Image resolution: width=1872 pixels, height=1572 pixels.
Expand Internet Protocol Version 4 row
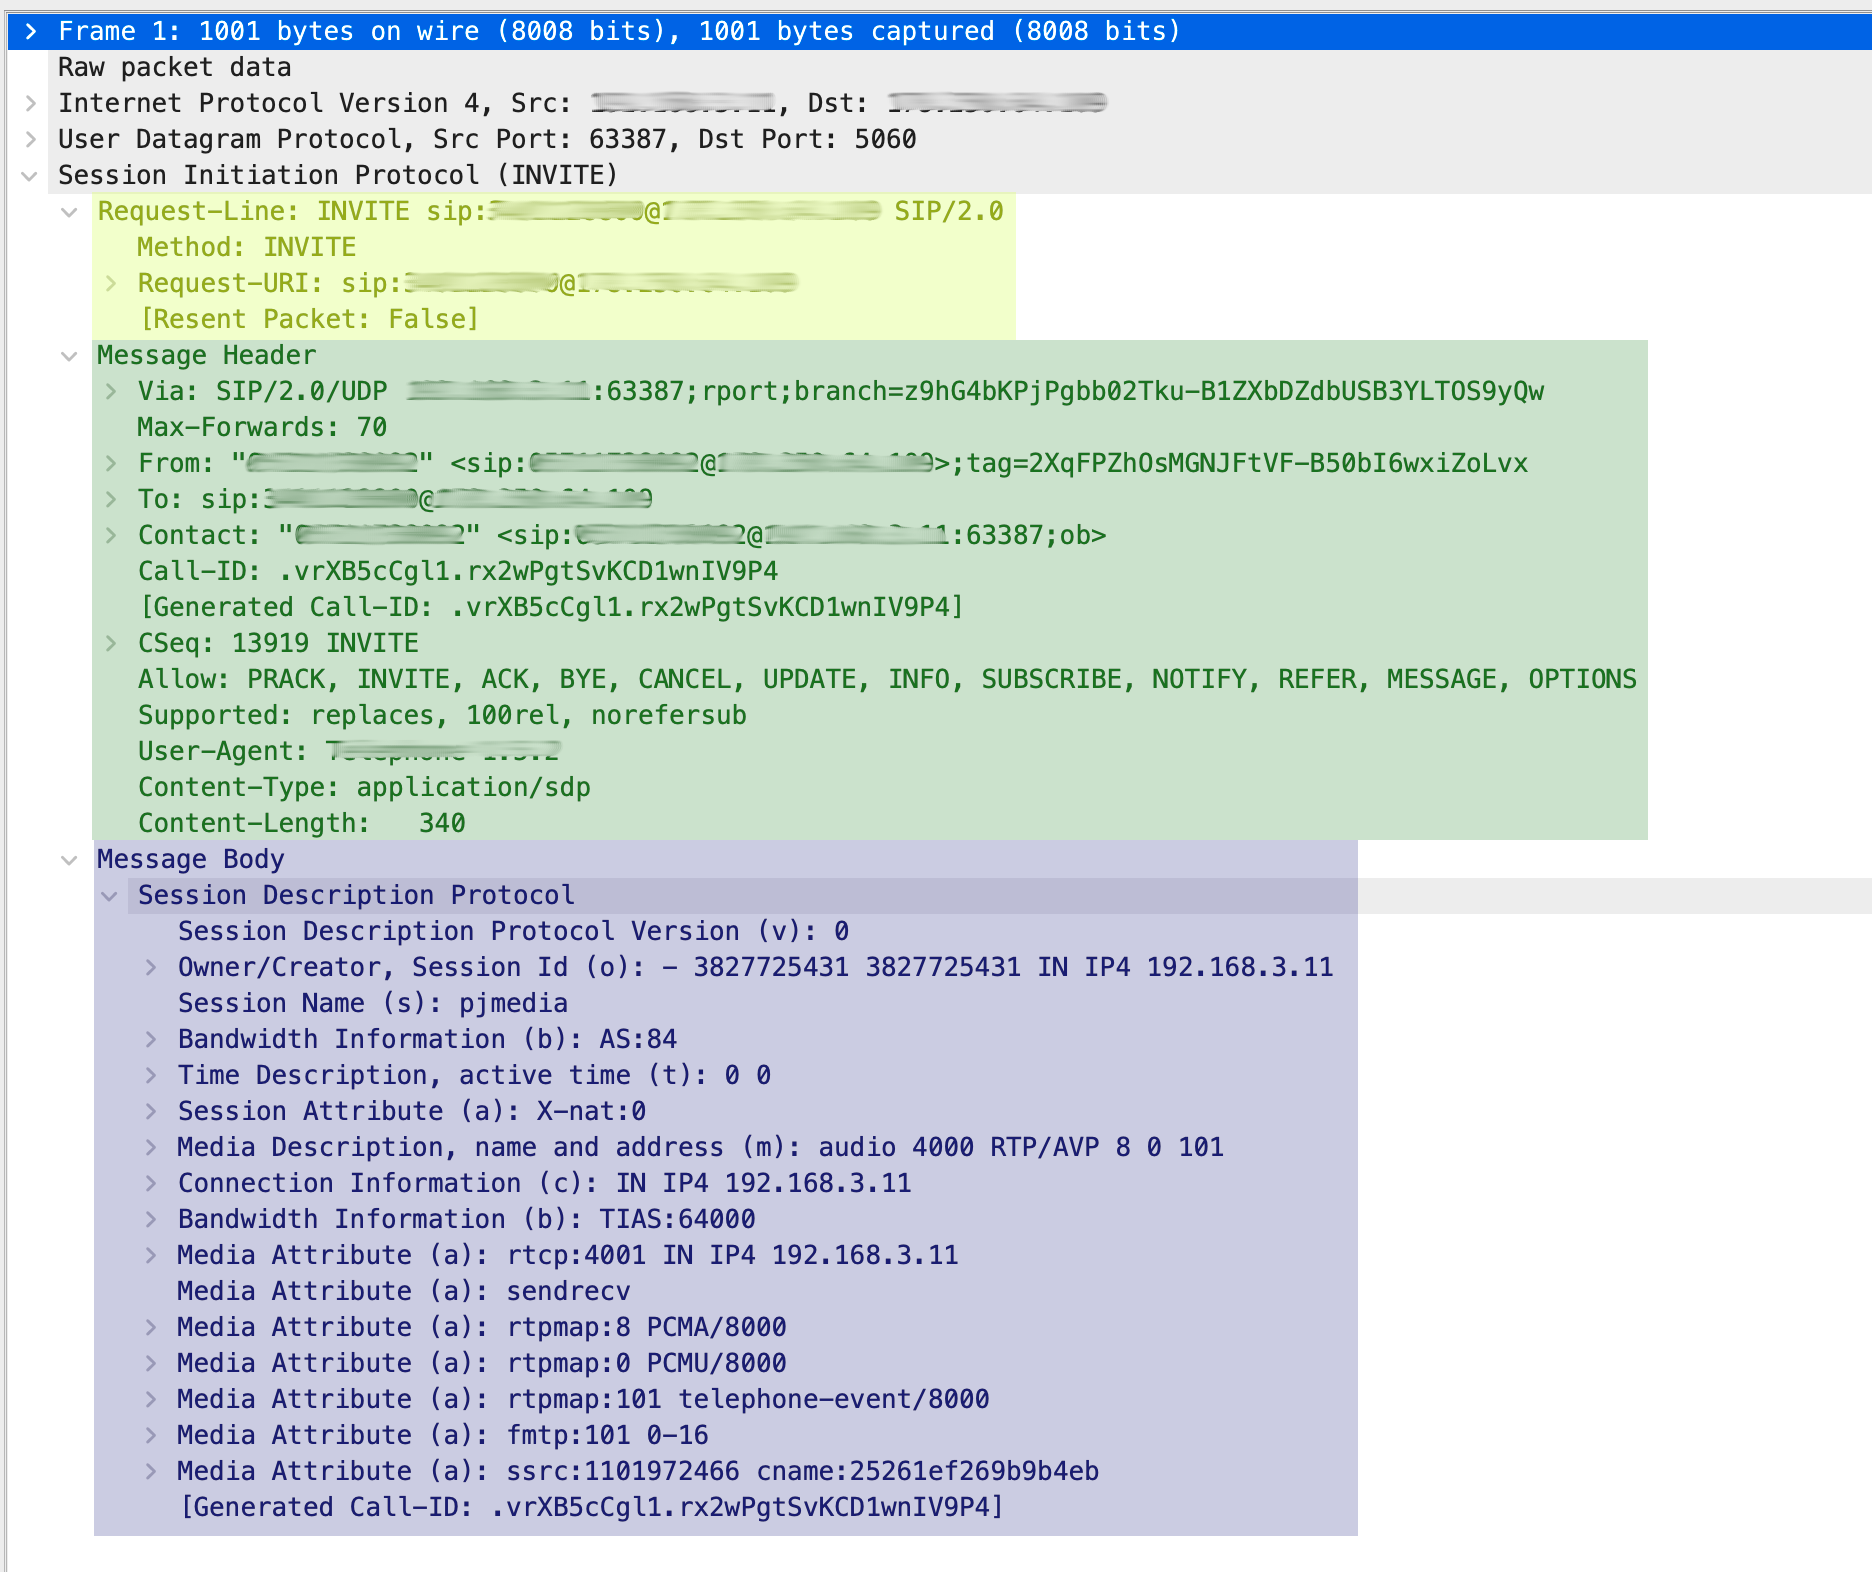point(31,103)
